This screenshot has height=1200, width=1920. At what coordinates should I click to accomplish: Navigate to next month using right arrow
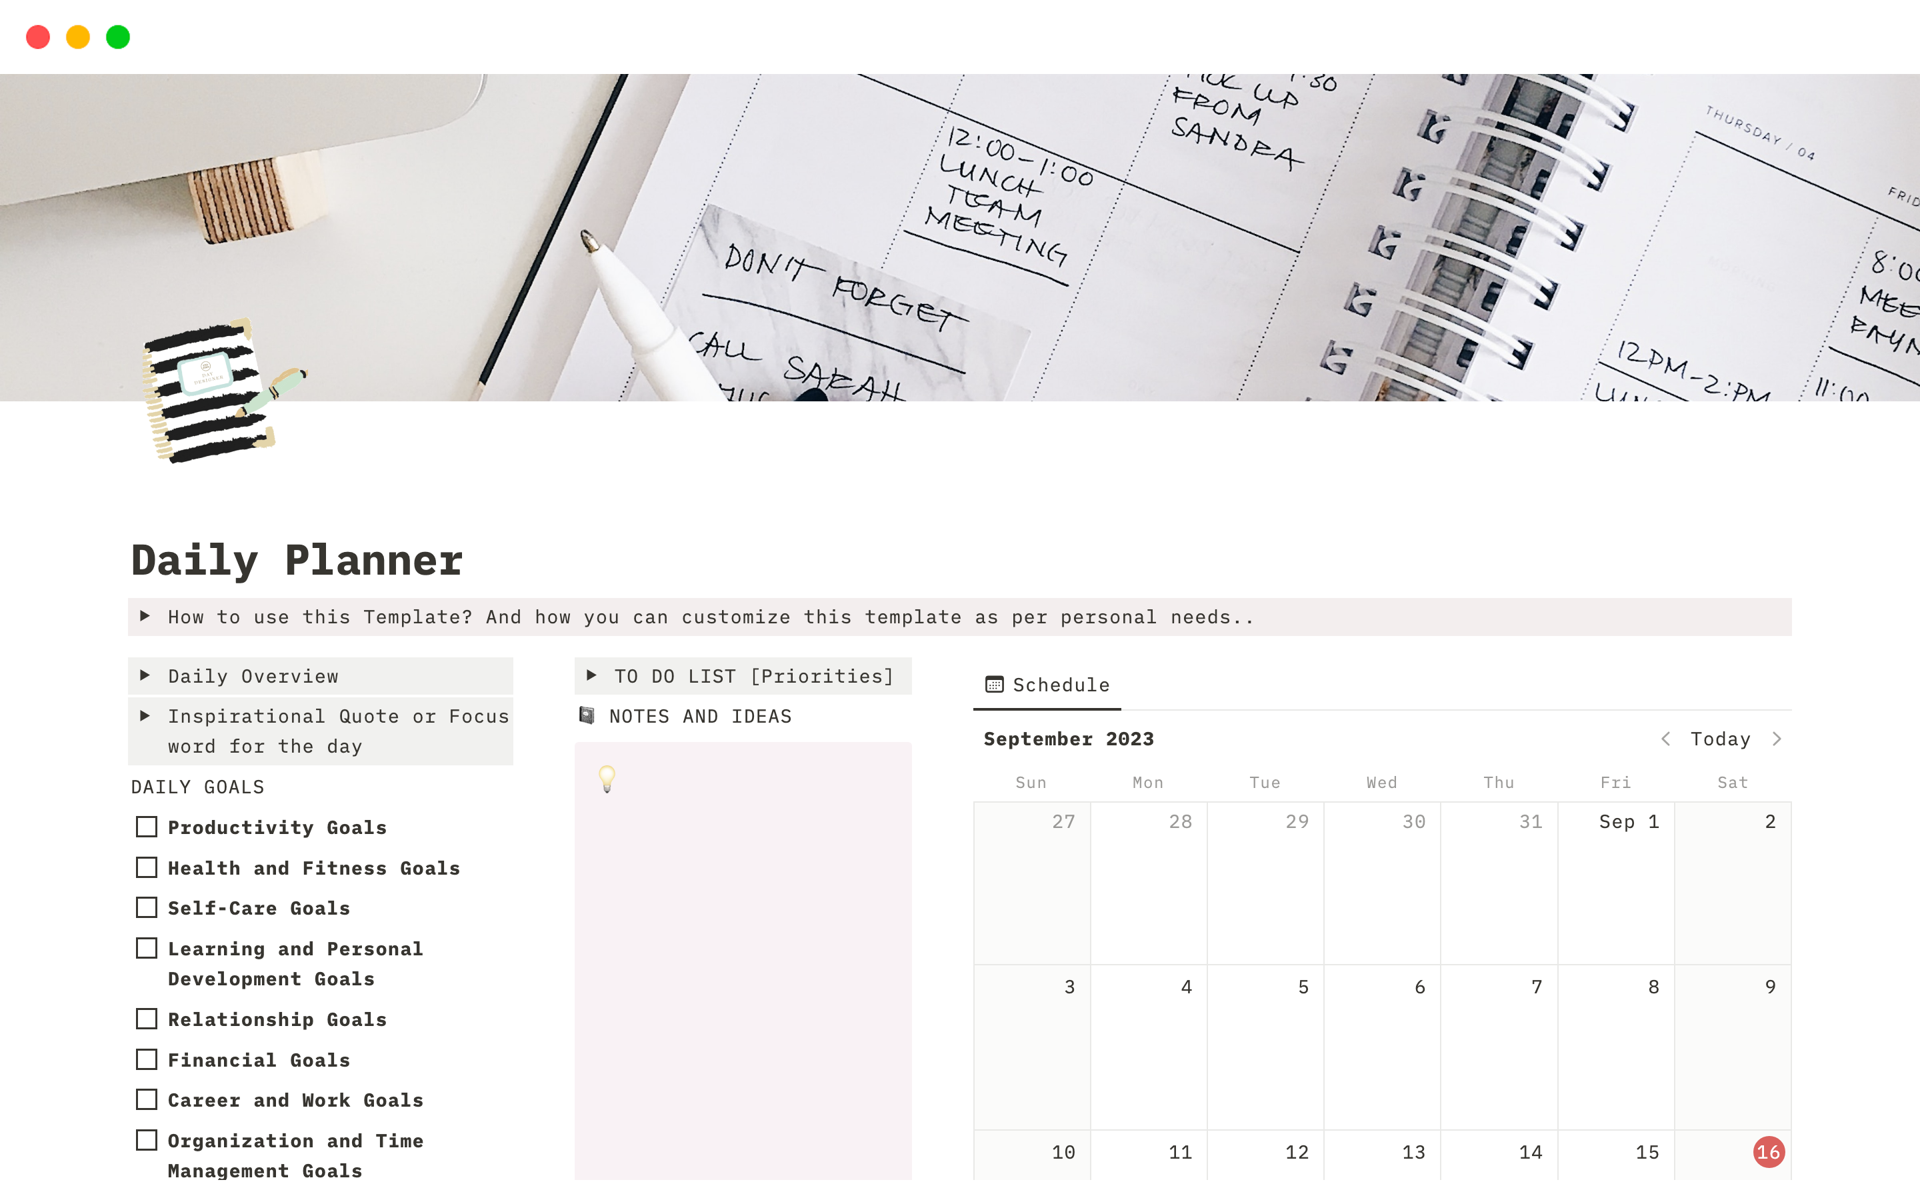(1778, 738)
